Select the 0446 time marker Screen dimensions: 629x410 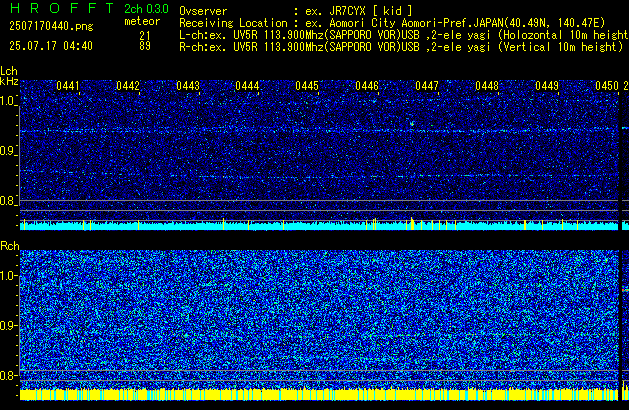point(367,86)
